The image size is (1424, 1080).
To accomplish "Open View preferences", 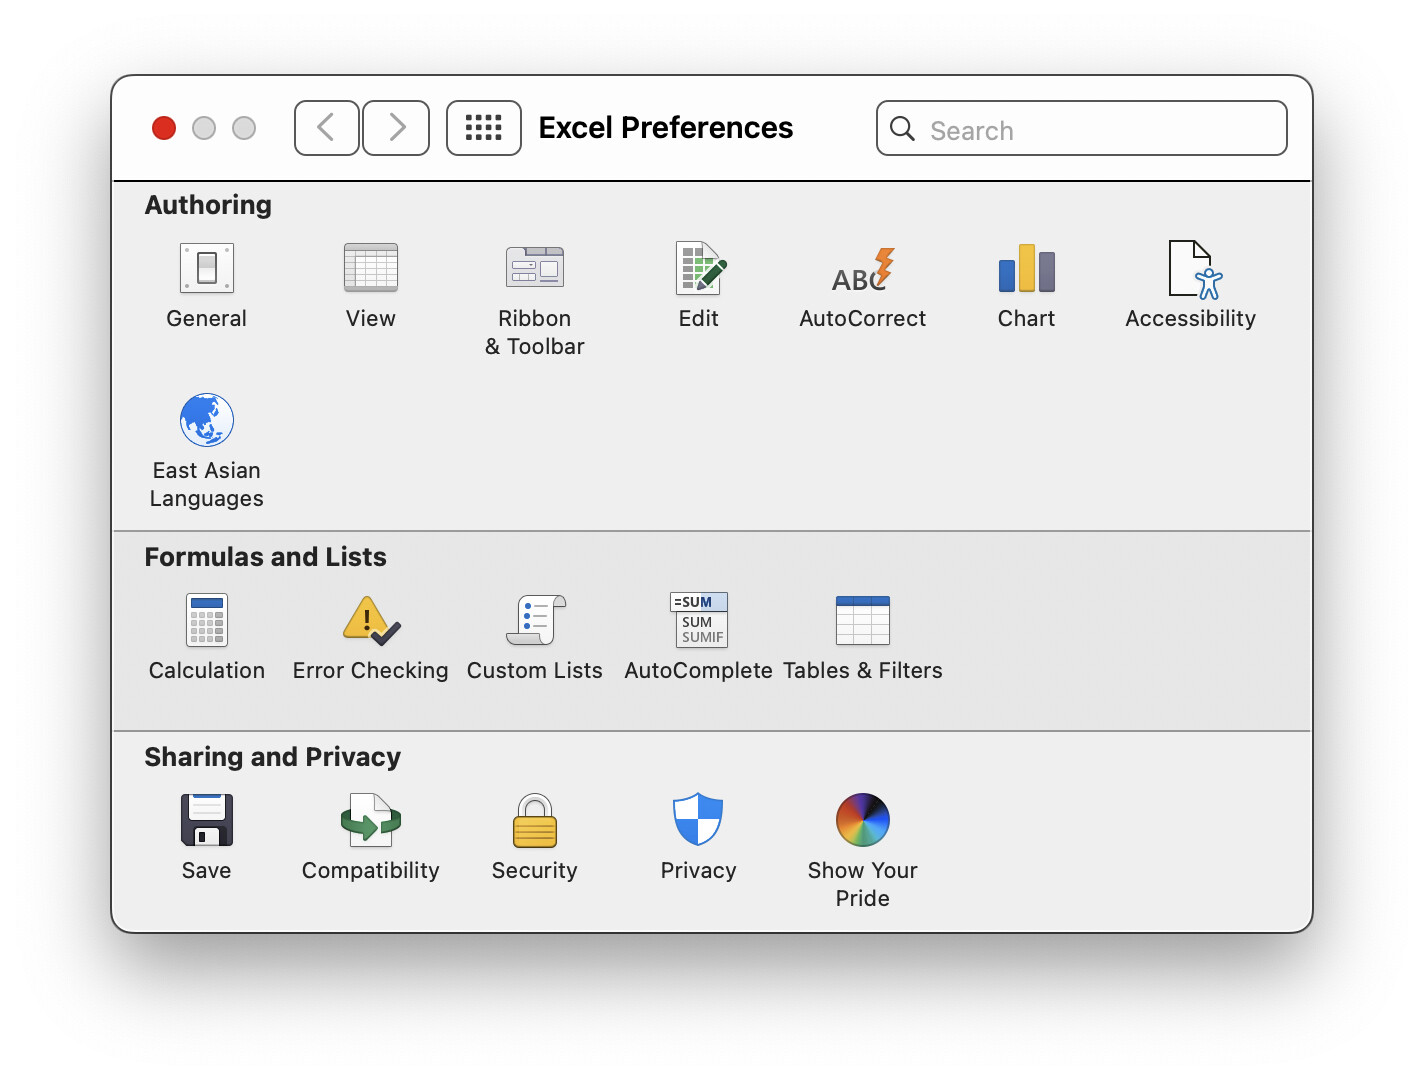I will [370, 268].
